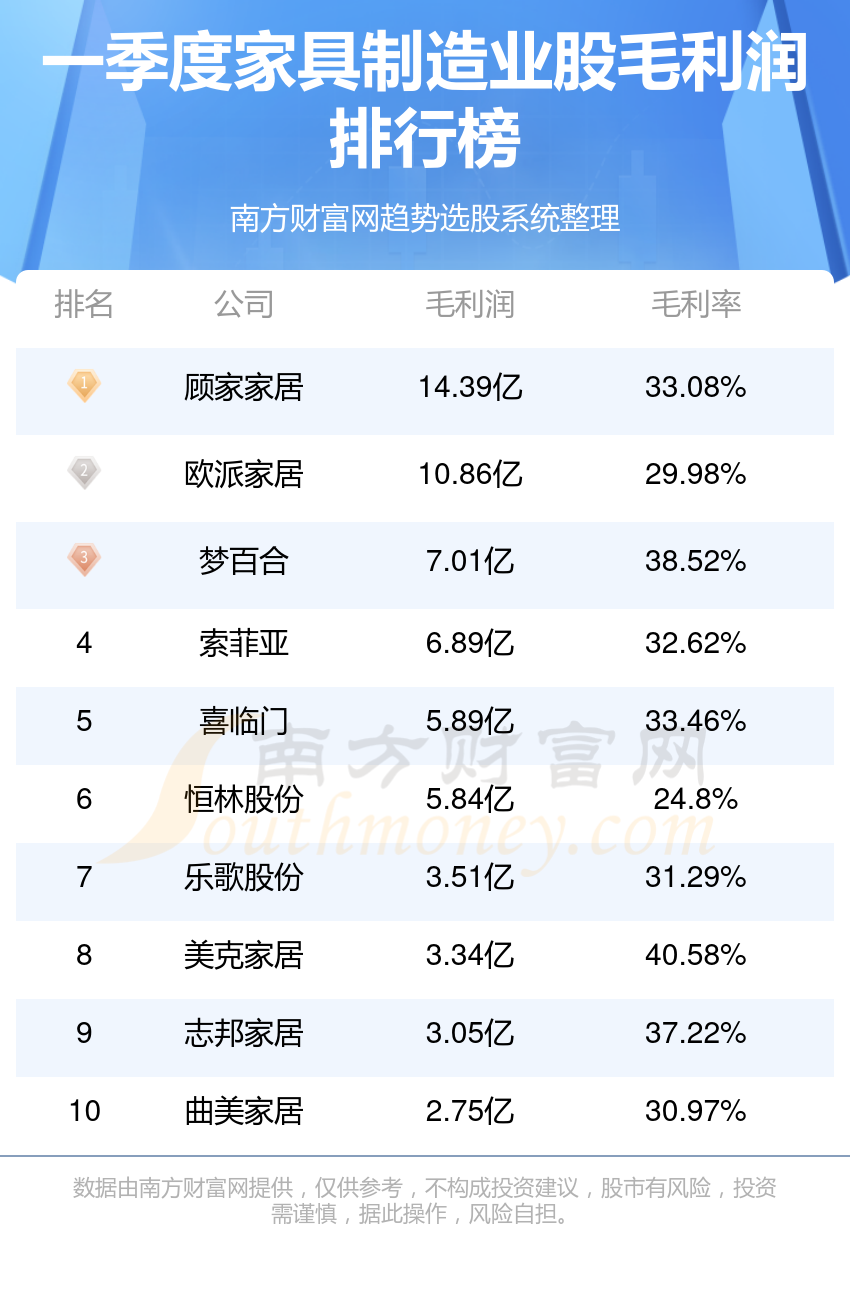This screenshot has height=1300, width=850.
Task: Open company 顾家家居 in the table
Action: point(244,387)
